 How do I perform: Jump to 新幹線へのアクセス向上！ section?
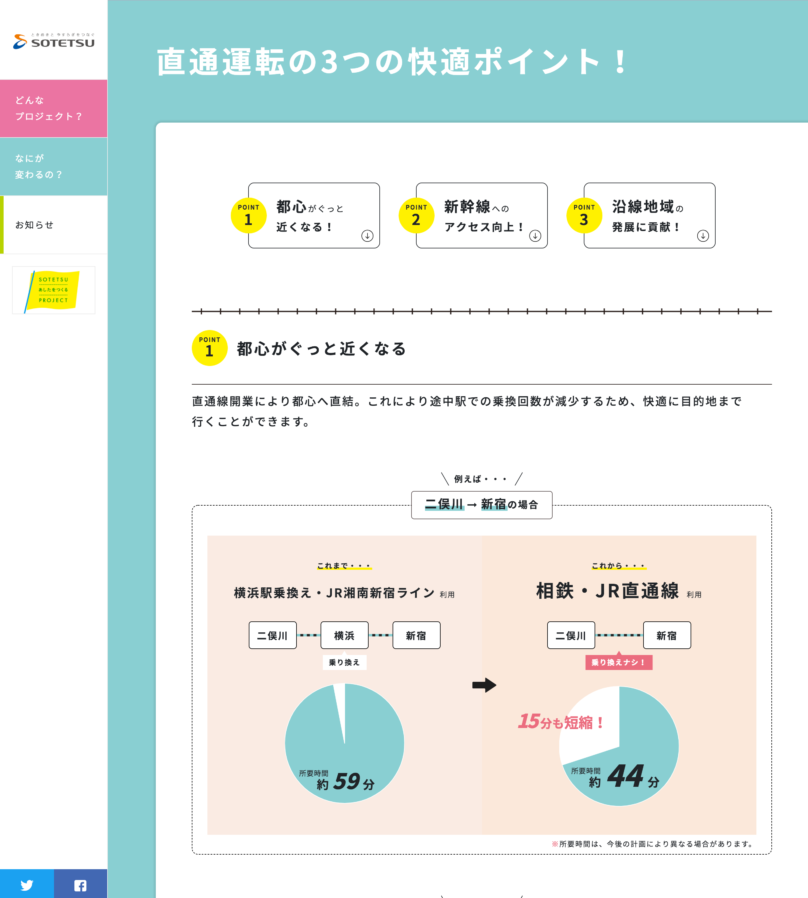482,215
